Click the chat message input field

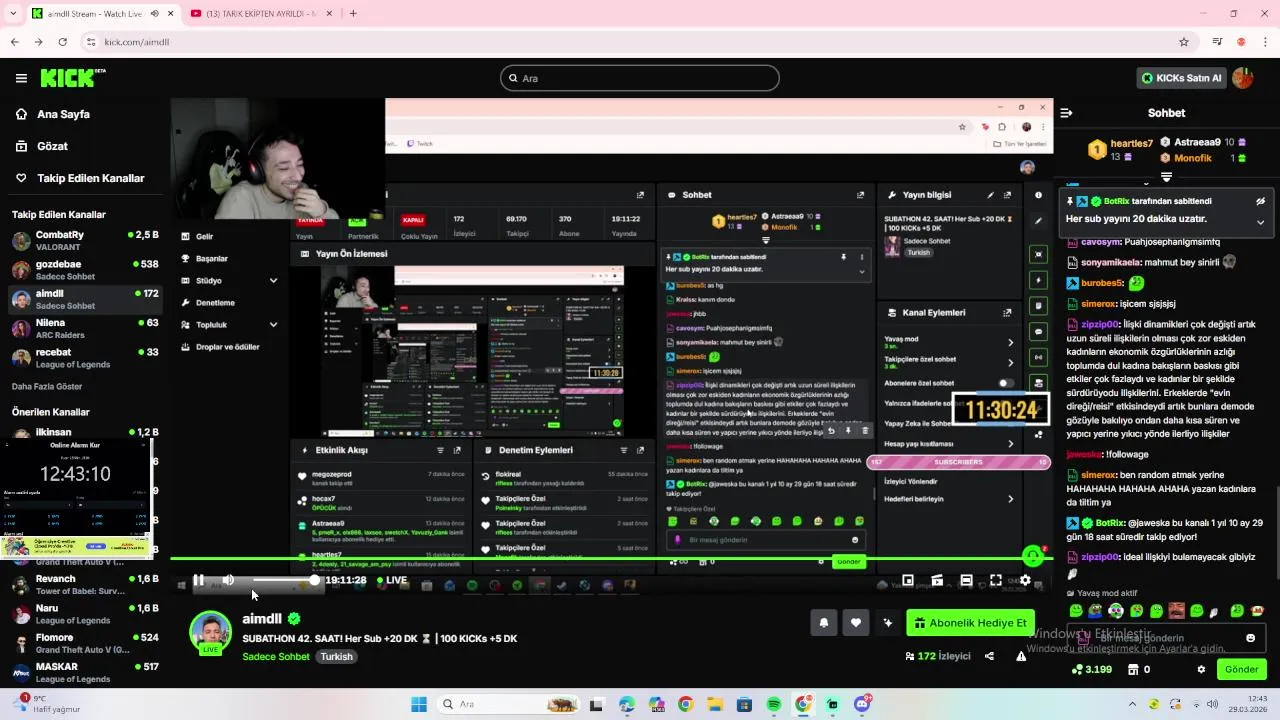1166,638
